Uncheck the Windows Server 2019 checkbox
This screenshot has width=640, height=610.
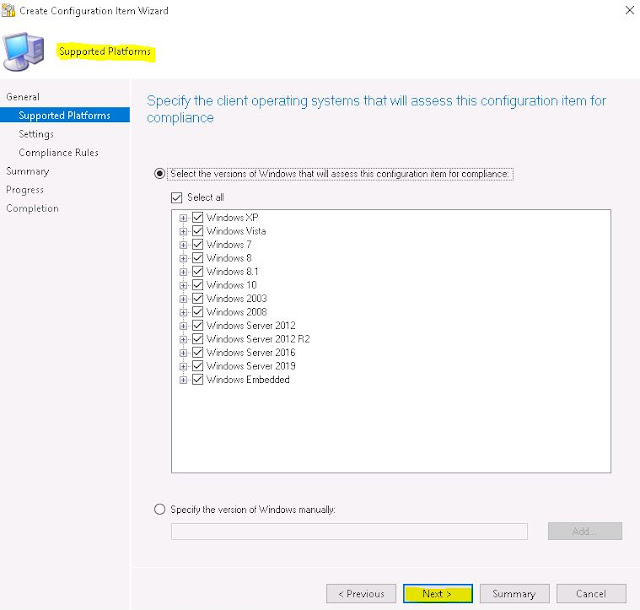pyautogui.click(x=198, y=366)
